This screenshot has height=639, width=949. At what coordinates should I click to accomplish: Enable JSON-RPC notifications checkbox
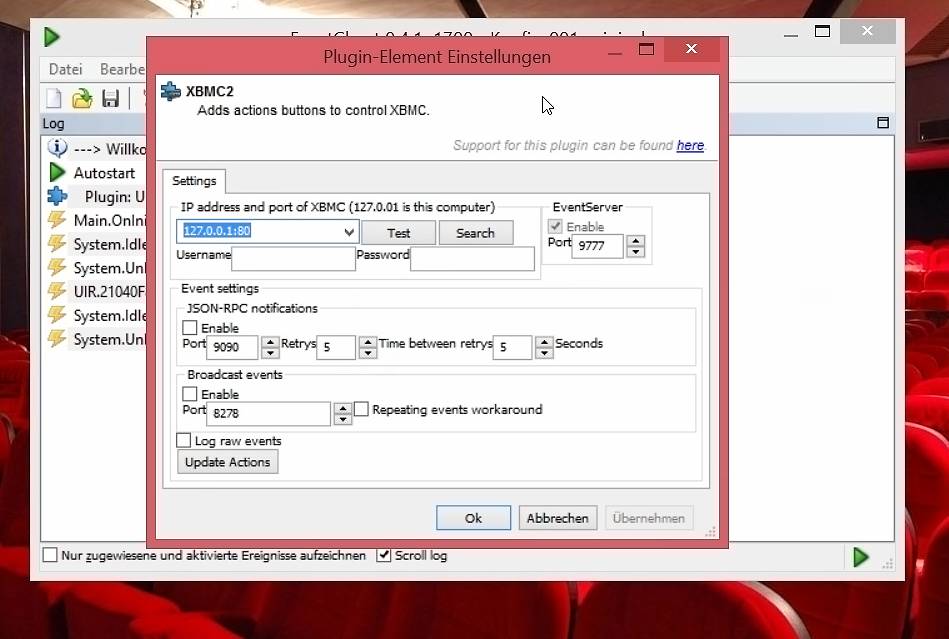[189, 327]
